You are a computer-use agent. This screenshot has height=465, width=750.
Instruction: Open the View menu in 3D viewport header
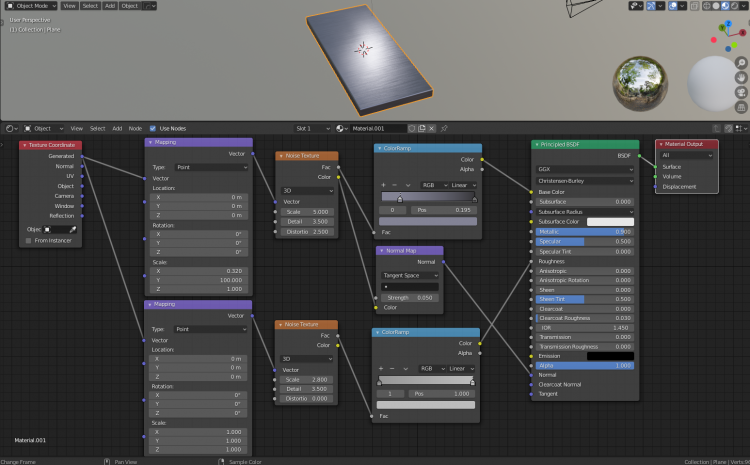pos(69,5)
